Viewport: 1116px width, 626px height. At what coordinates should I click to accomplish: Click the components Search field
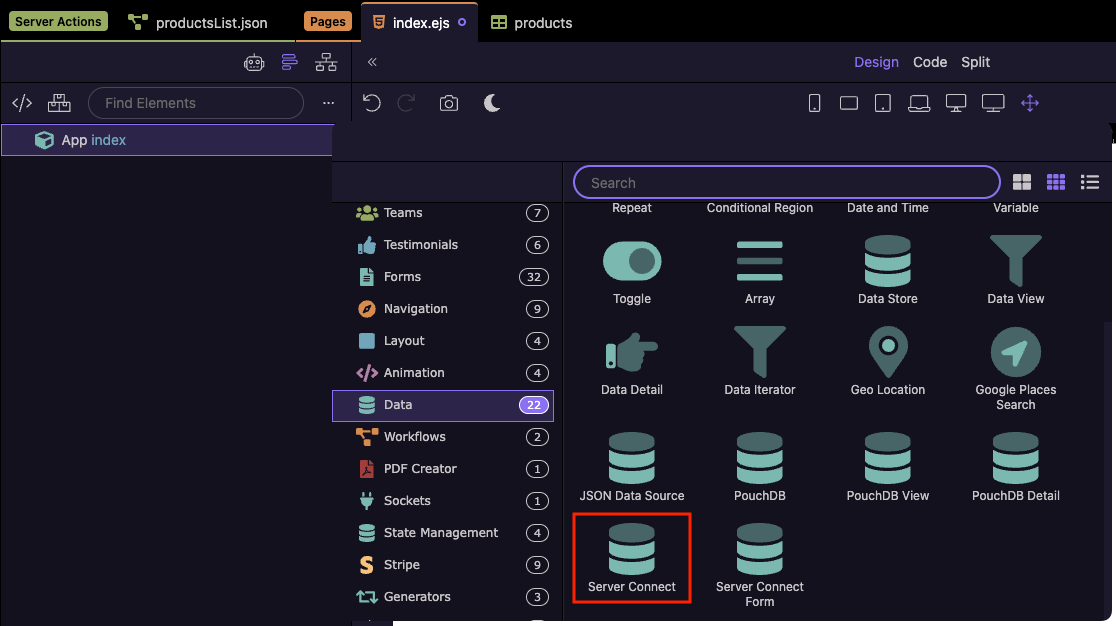click(x=786, y=183)
